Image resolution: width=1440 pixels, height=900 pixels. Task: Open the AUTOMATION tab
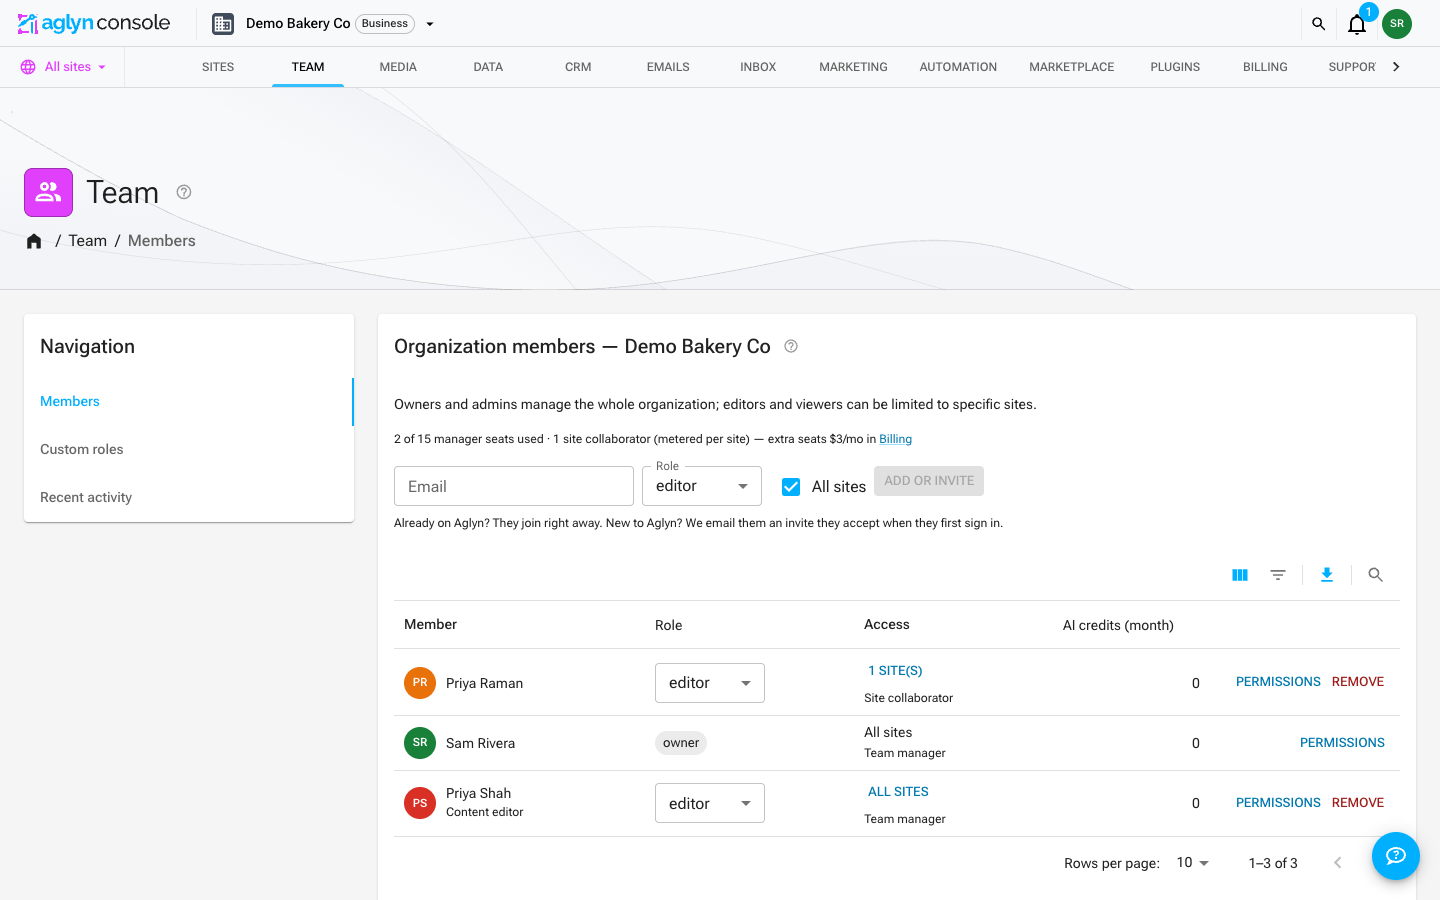point(958,67)
